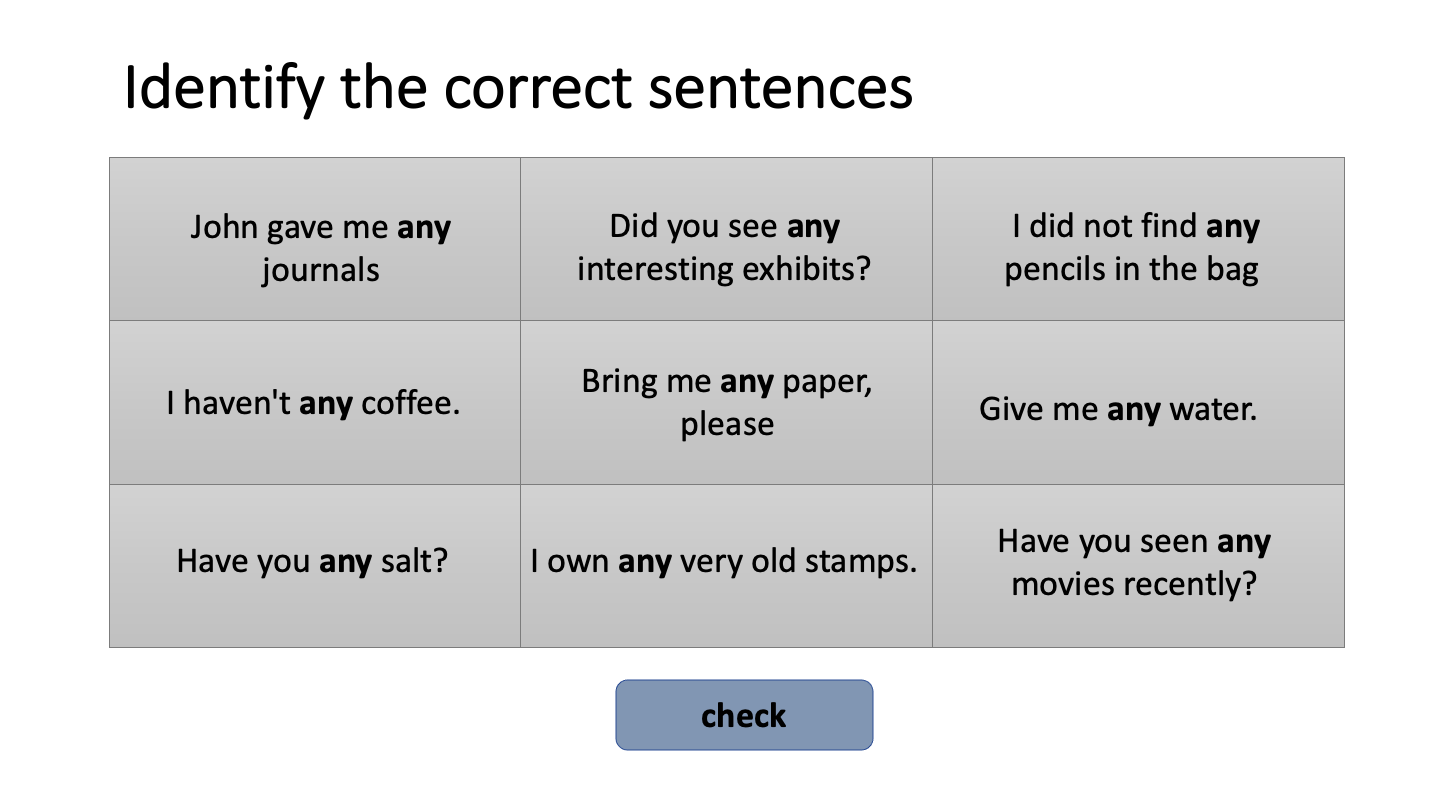The width and height of the screenshot is (1436, 804).
Task: Choose the 'Bring me any paper, please' tile
Action: pos(726,403)
